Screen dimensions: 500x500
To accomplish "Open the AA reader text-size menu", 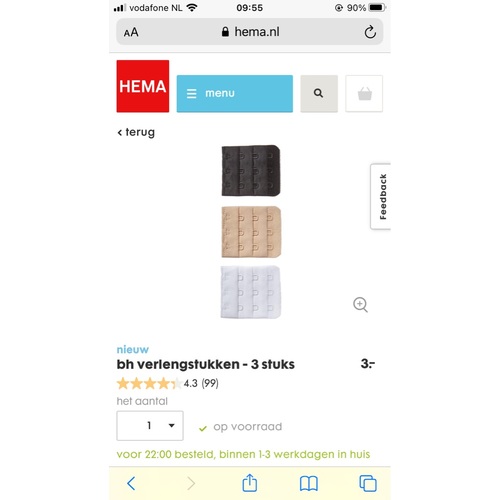I will point(131,32).
